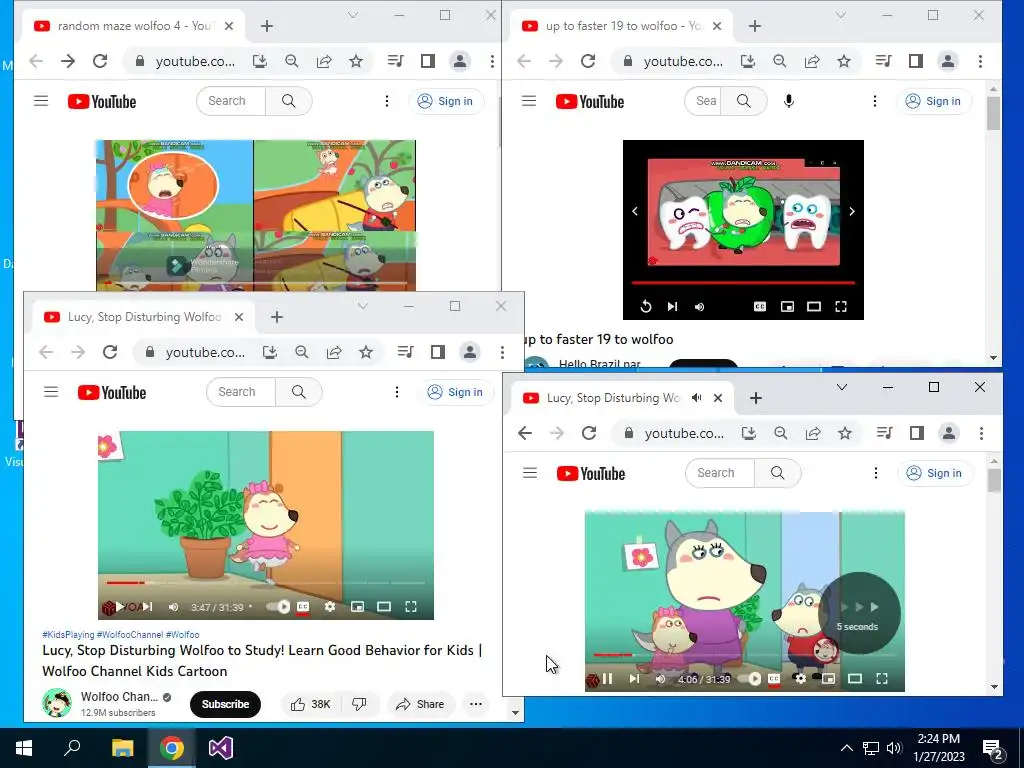Screen dimensions: 1024x768
Task: Open Visual Studio from taskbar
Action: pos(221,748)
